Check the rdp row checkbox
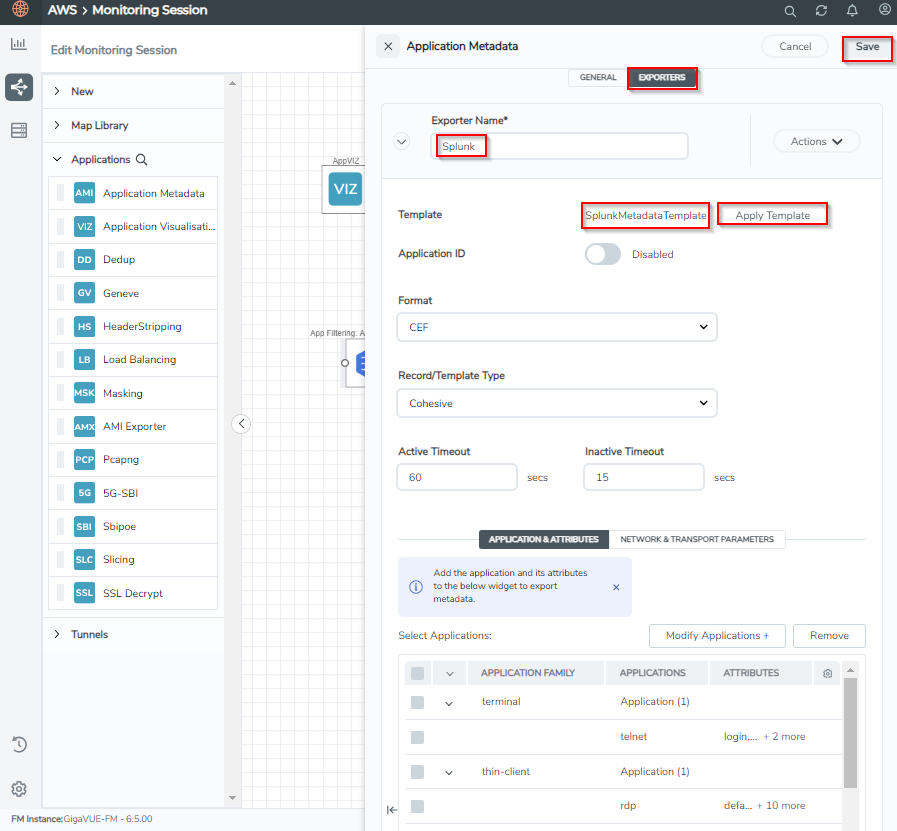This screenshot has height=831, width=897. coord(418,806)
